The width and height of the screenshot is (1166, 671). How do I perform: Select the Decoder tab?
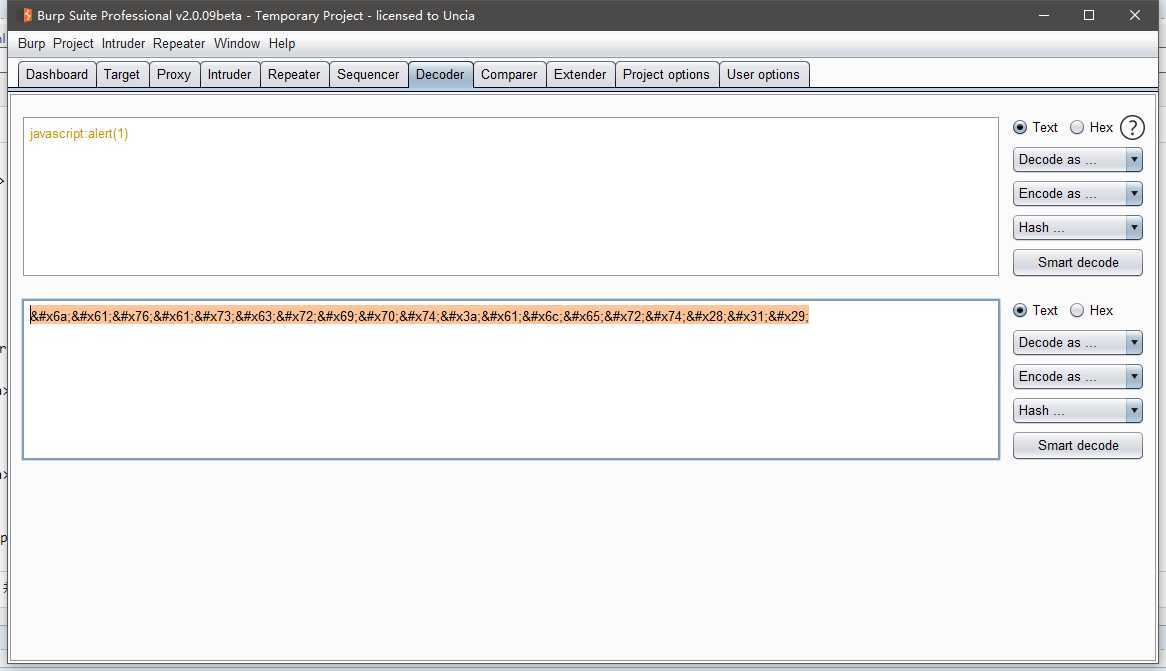(440, 74)
